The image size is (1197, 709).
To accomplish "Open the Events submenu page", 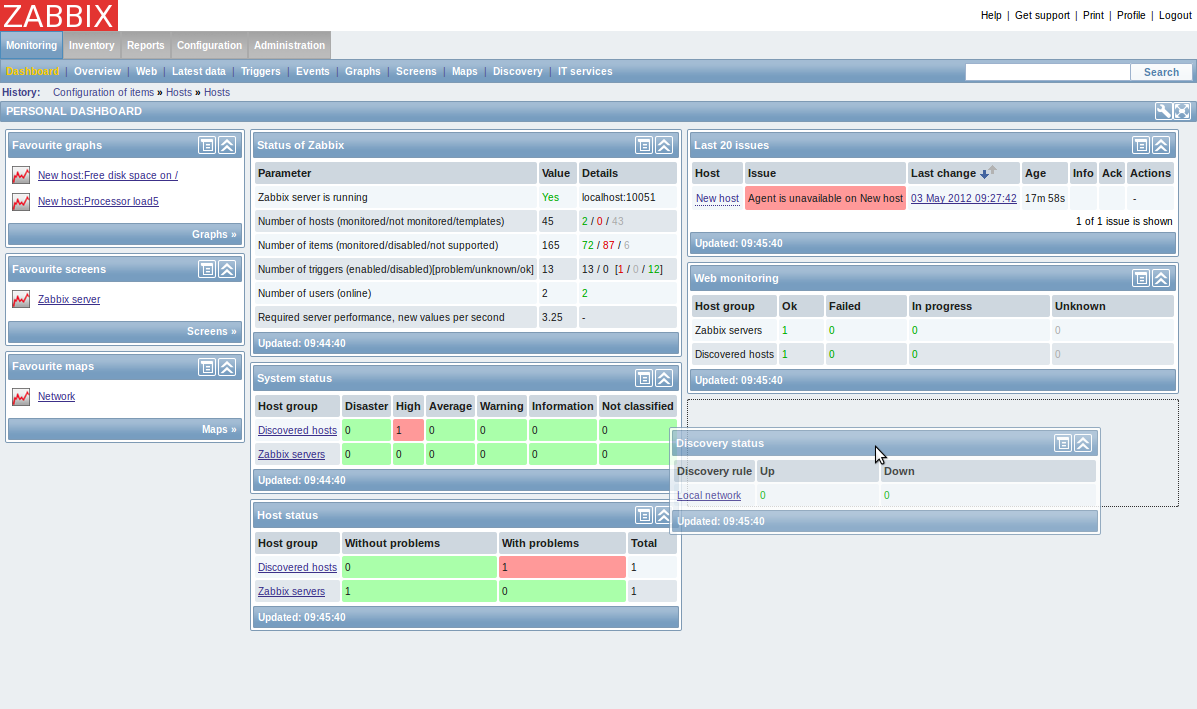I will tap(312, 72).
